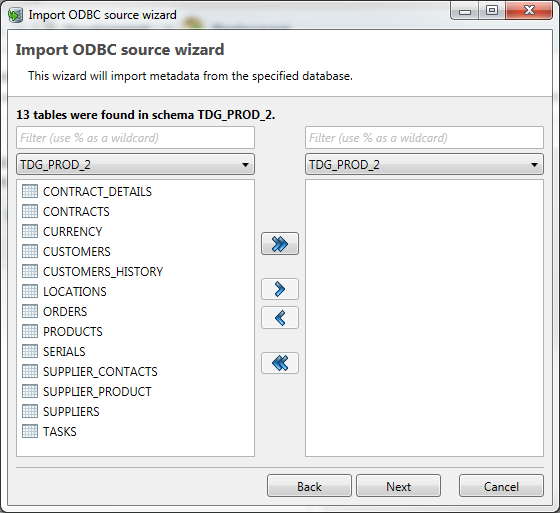
Task: Focus the left table filter field
Action: click(x=135, y=138)
